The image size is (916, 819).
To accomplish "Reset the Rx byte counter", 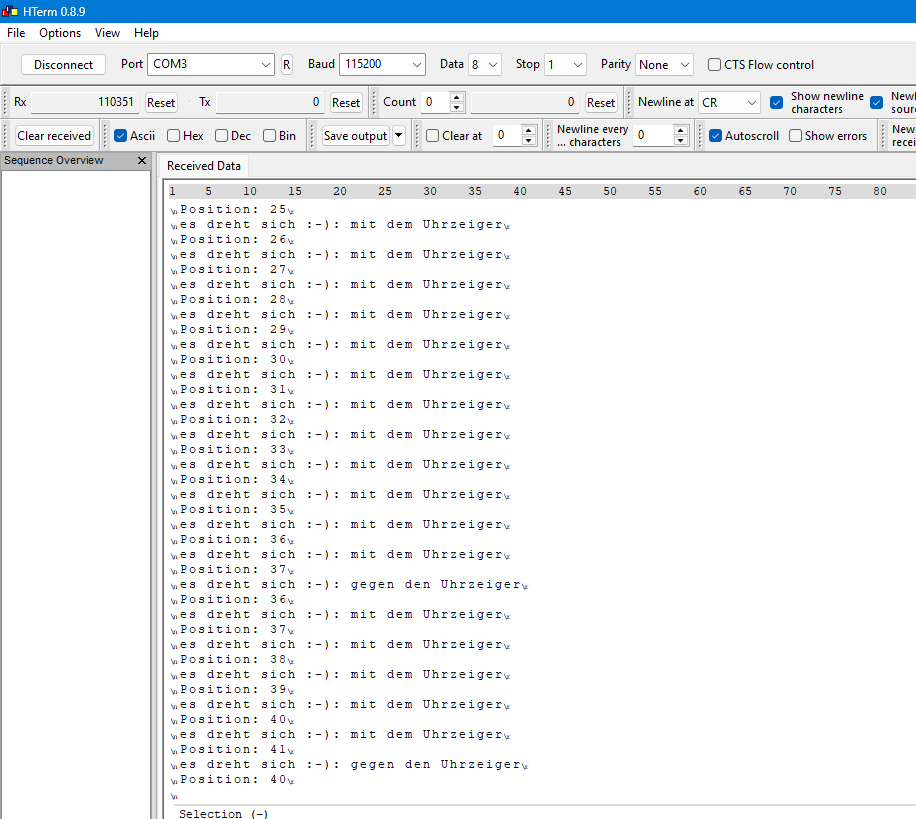I will 160,102.
